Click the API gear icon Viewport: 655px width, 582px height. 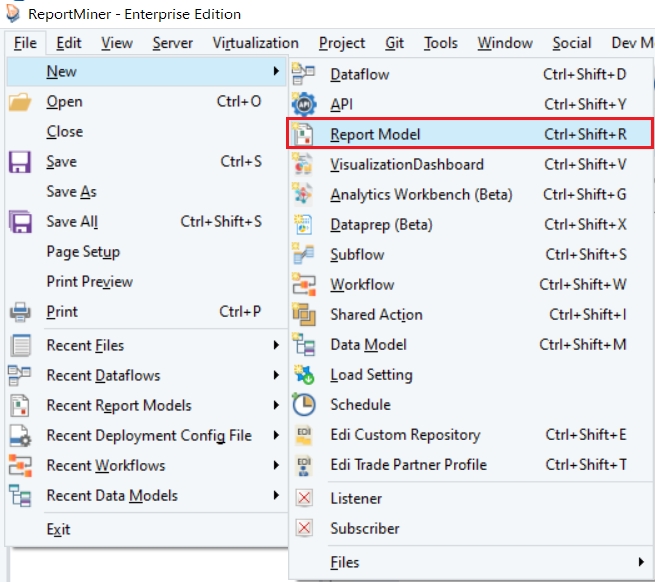pos(303,104)
